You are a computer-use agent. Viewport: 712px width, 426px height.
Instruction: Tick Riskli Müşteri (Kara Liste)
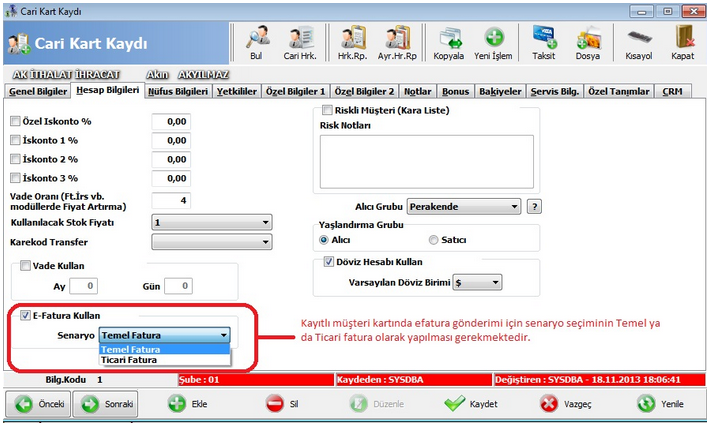click(x=327, y=110)
